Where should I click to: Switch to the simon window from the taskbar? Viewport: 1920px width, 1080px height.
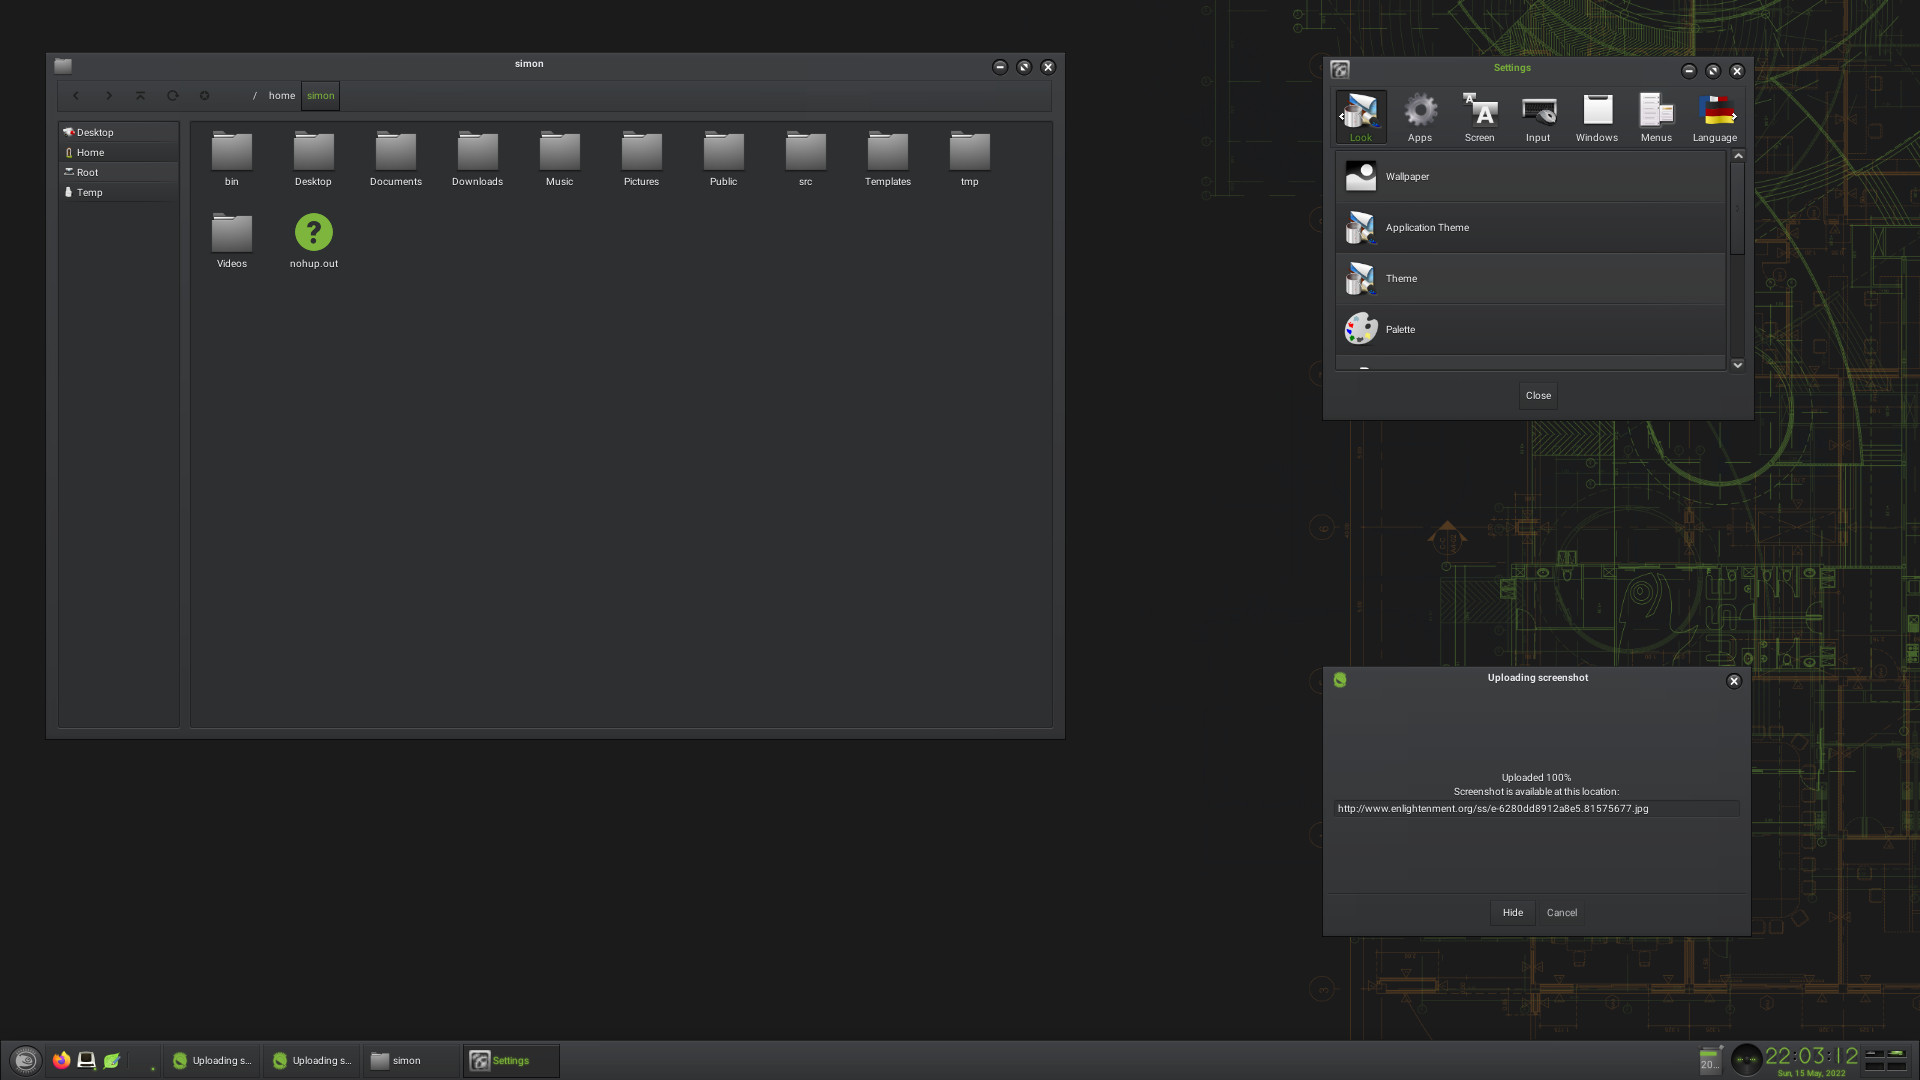click(405, 1060)
